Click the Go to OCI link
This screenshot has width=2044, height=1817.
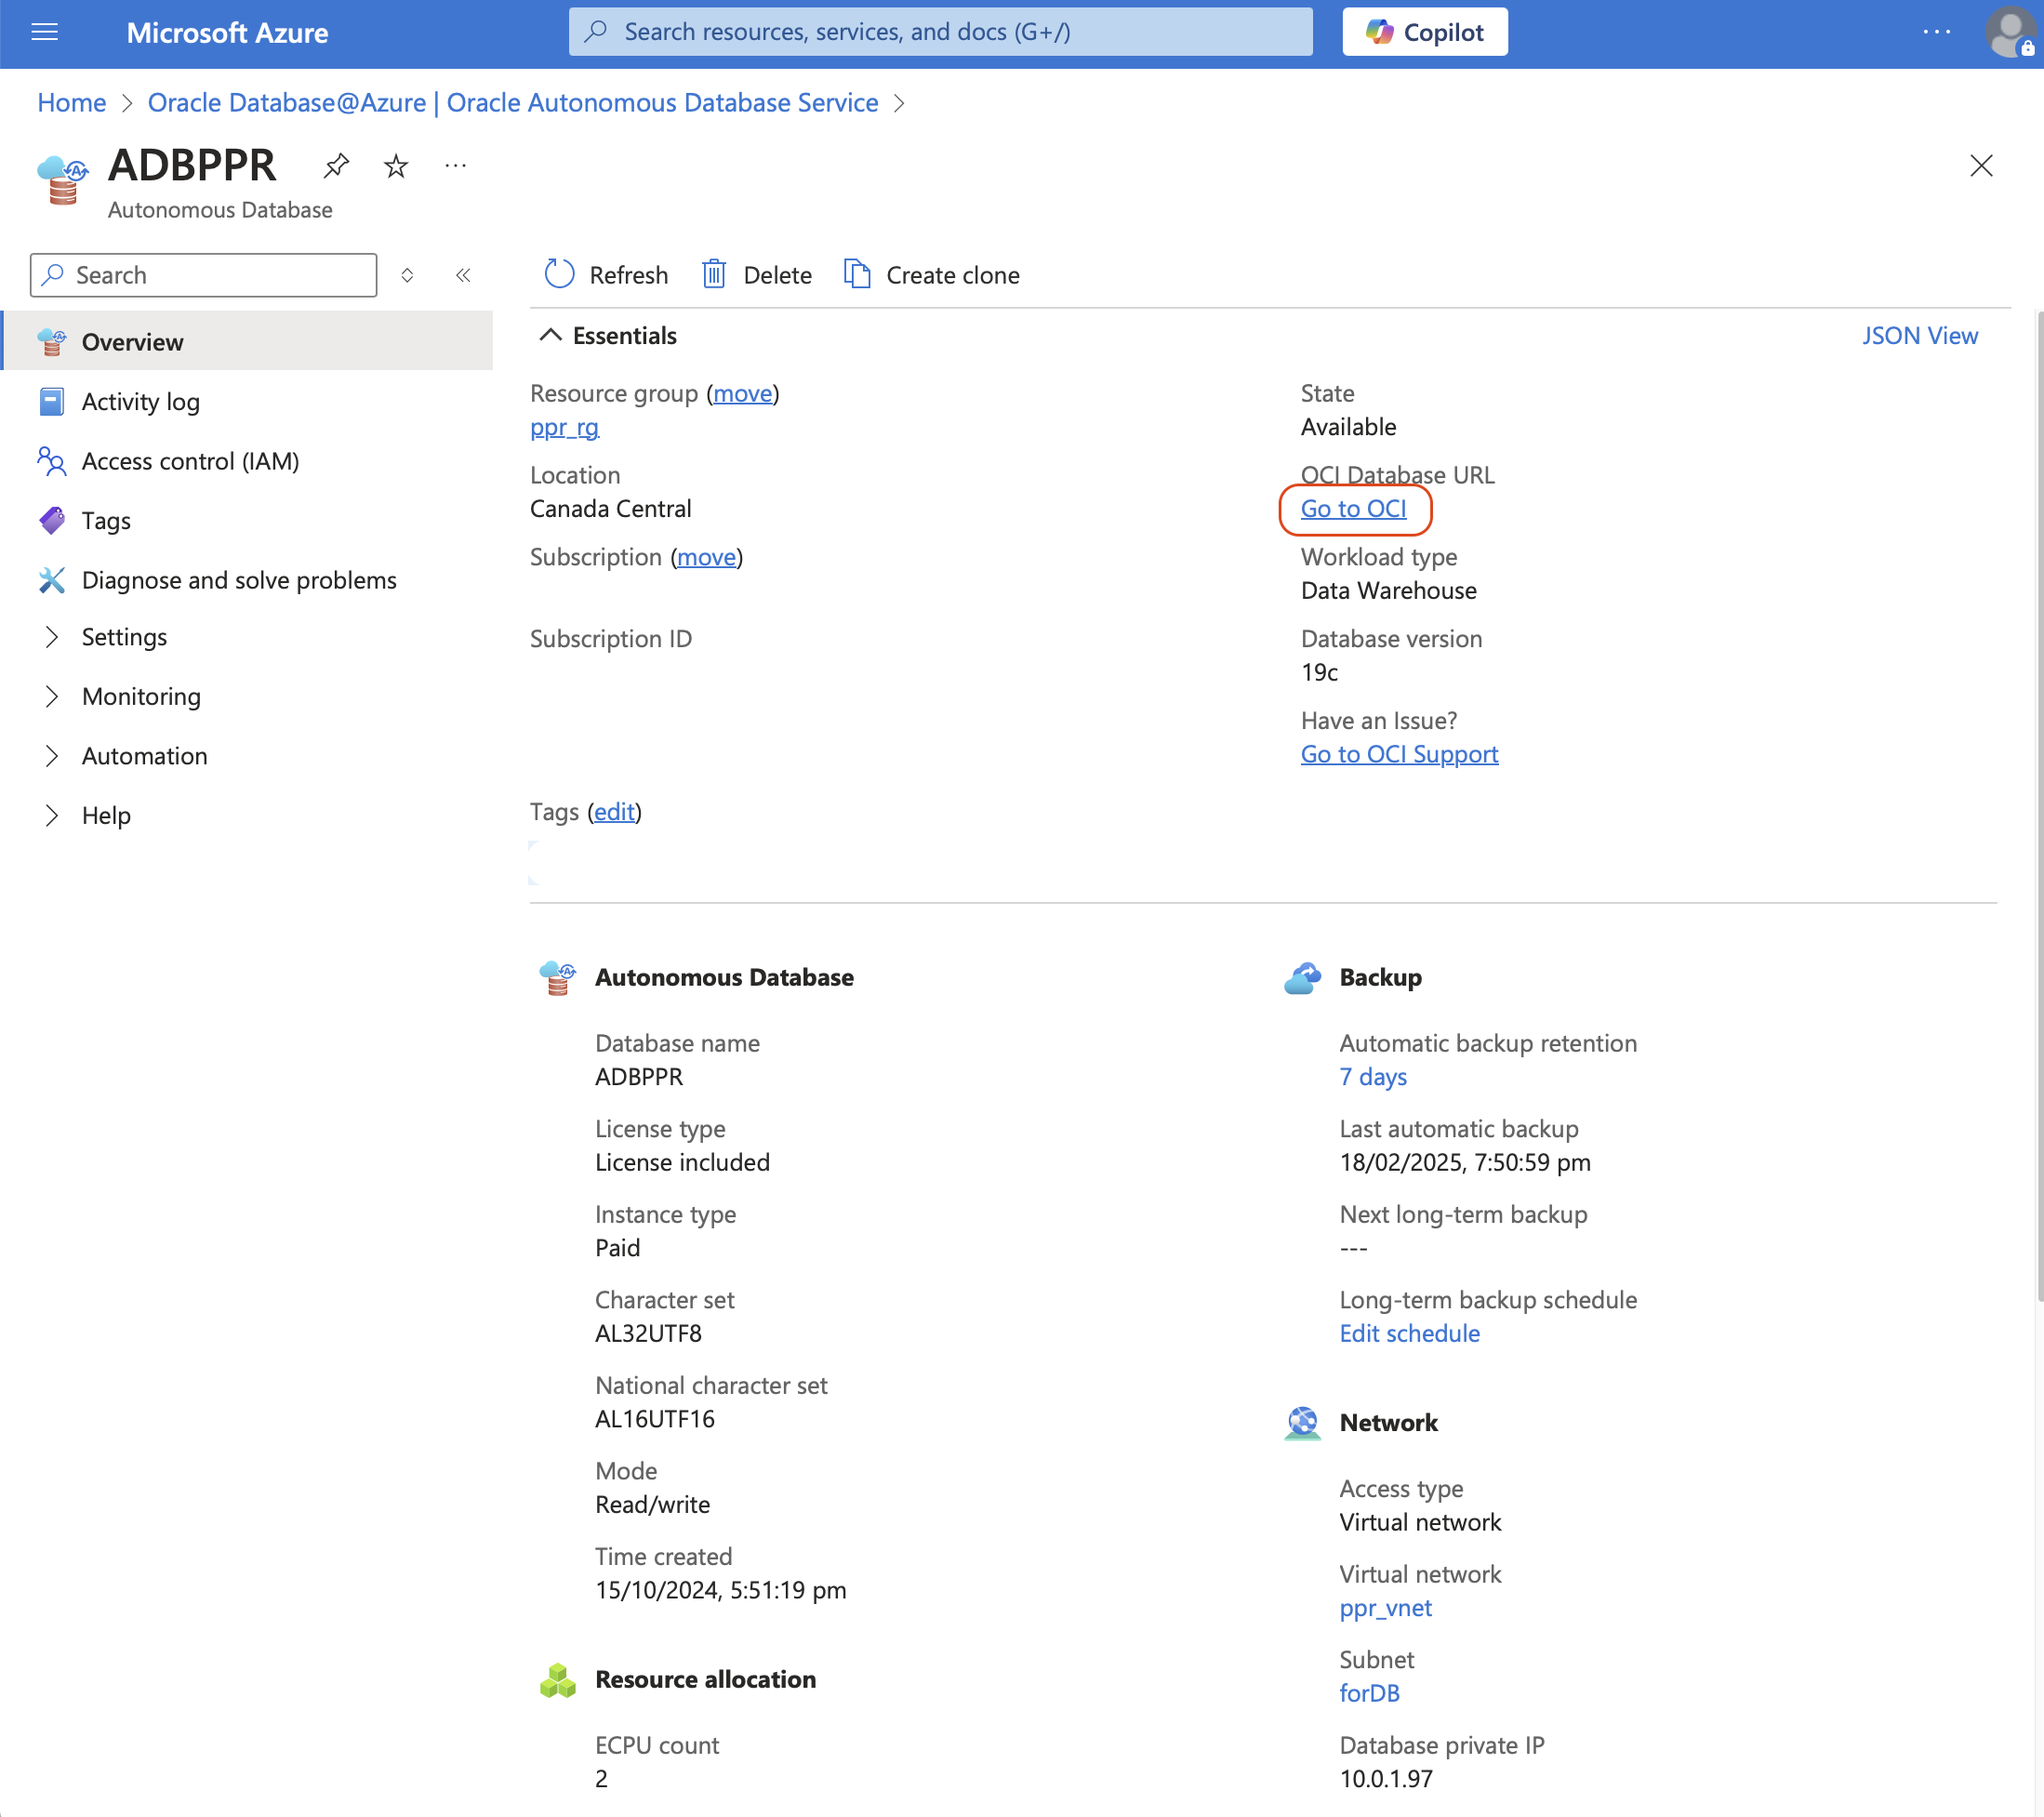coord(1353,509)
